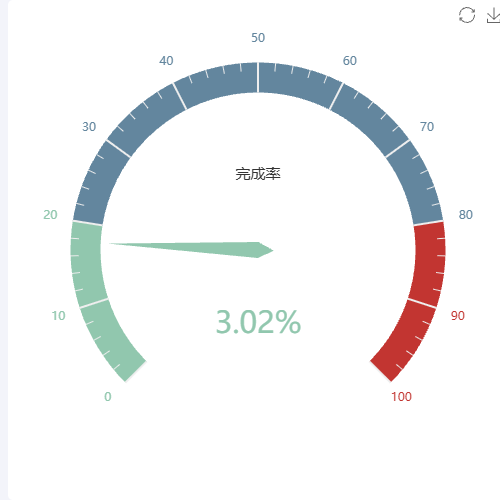Click the gauge label 70

(427, 127)
